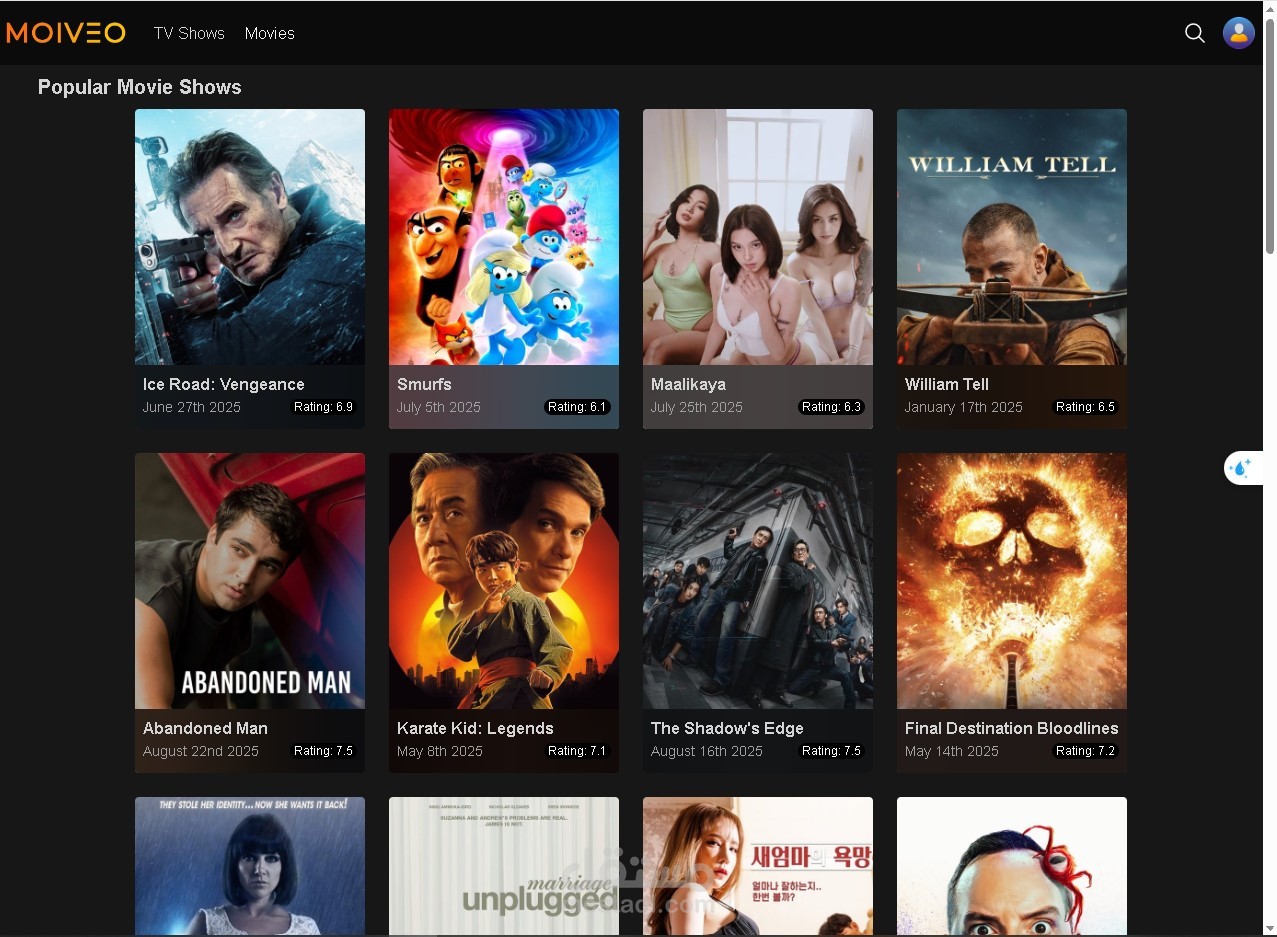
Task: Open Final Destination Bloodlines skull poster
Action: [1012, 581]
